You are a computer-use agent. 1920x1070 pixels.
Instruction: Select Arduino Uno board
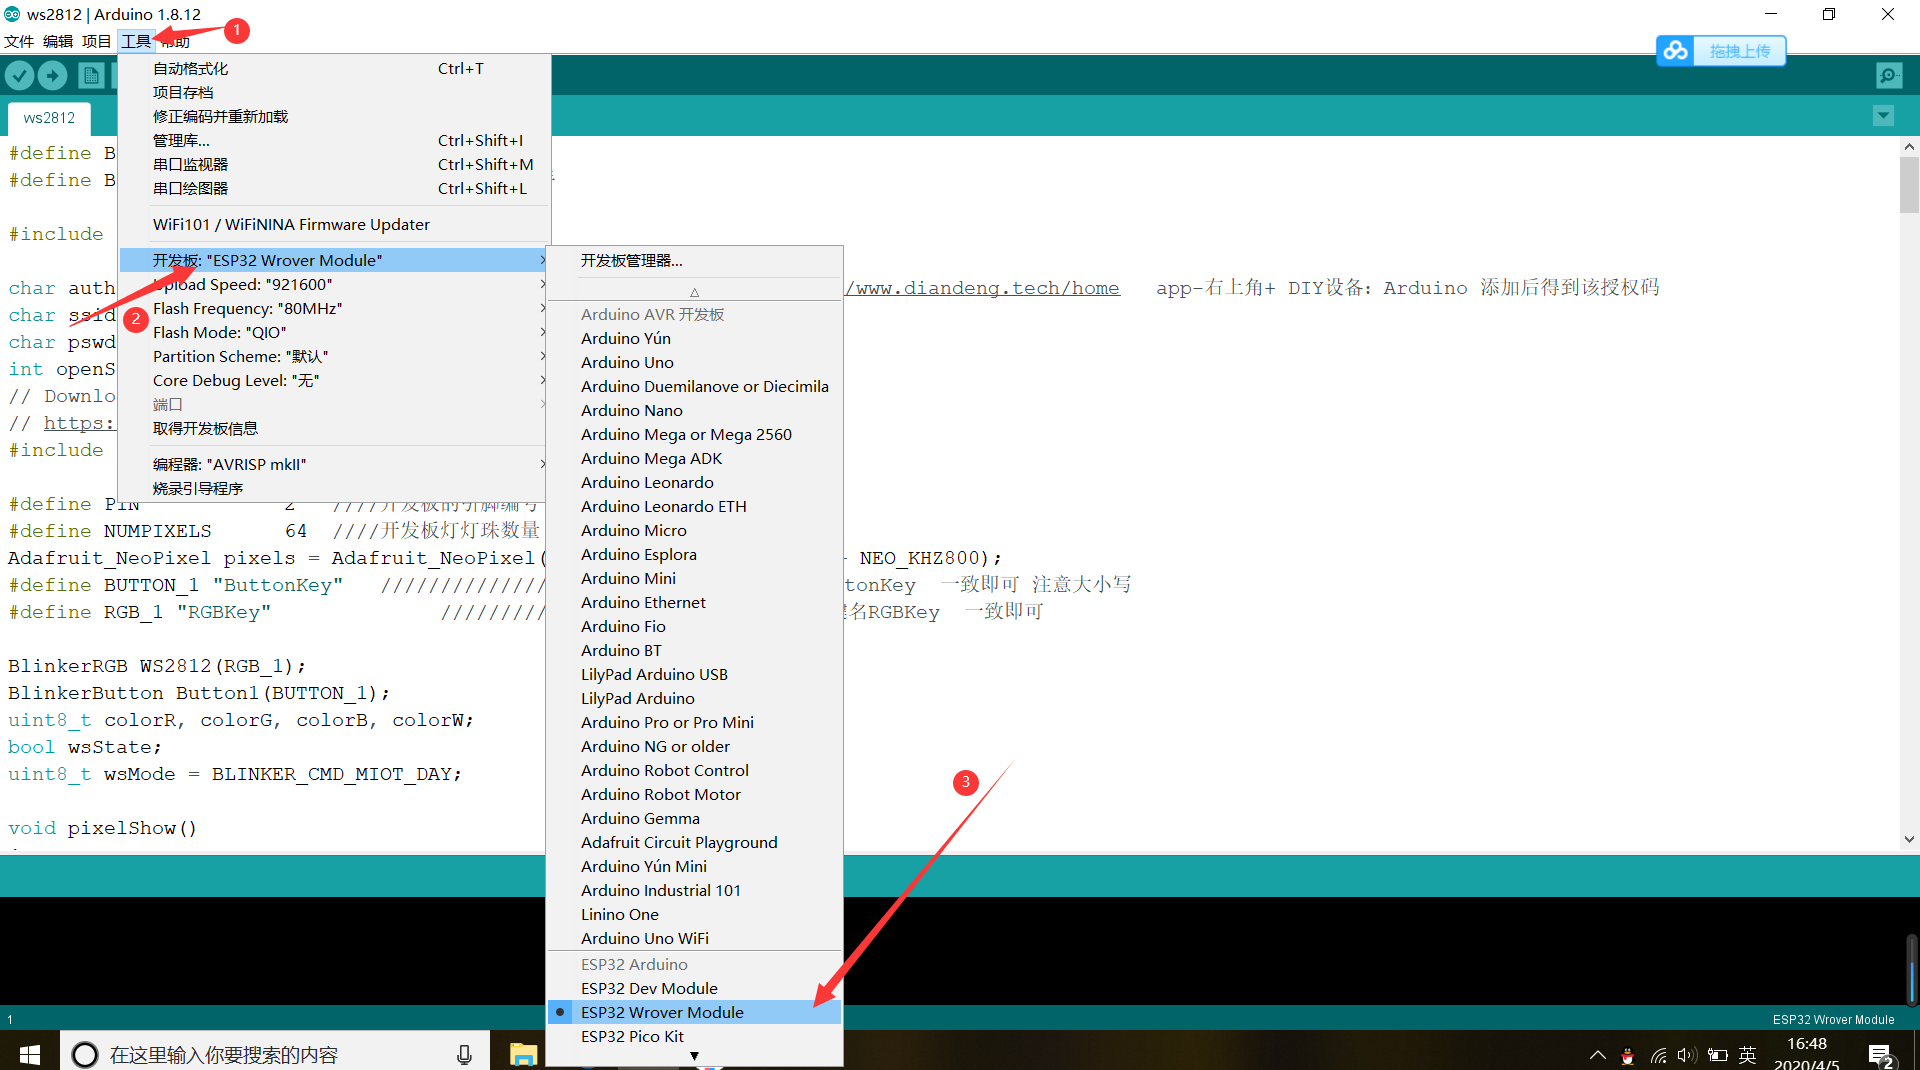[x=695, y=362]
